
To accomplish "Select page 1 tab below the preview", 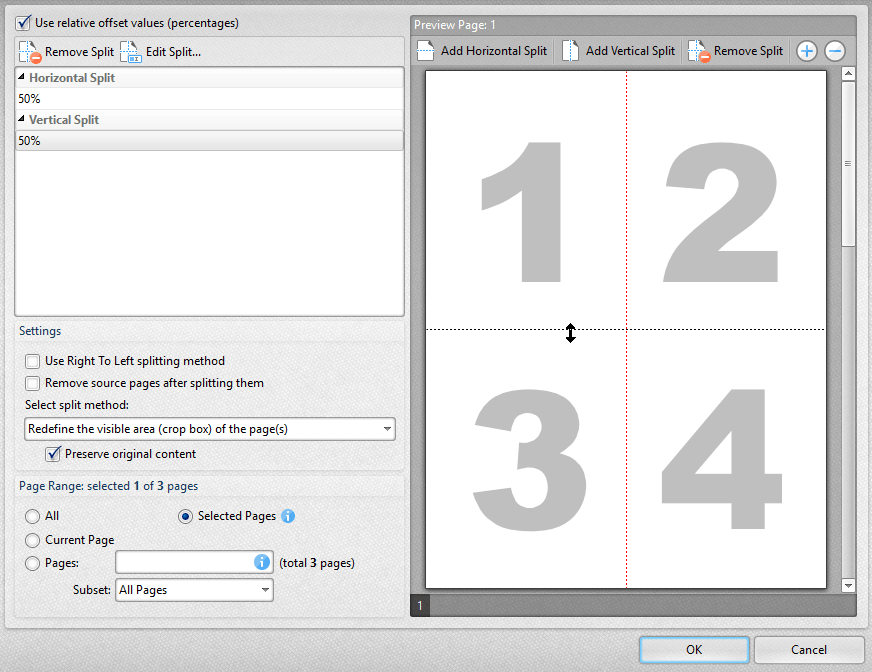I will (x=419, y=605).
